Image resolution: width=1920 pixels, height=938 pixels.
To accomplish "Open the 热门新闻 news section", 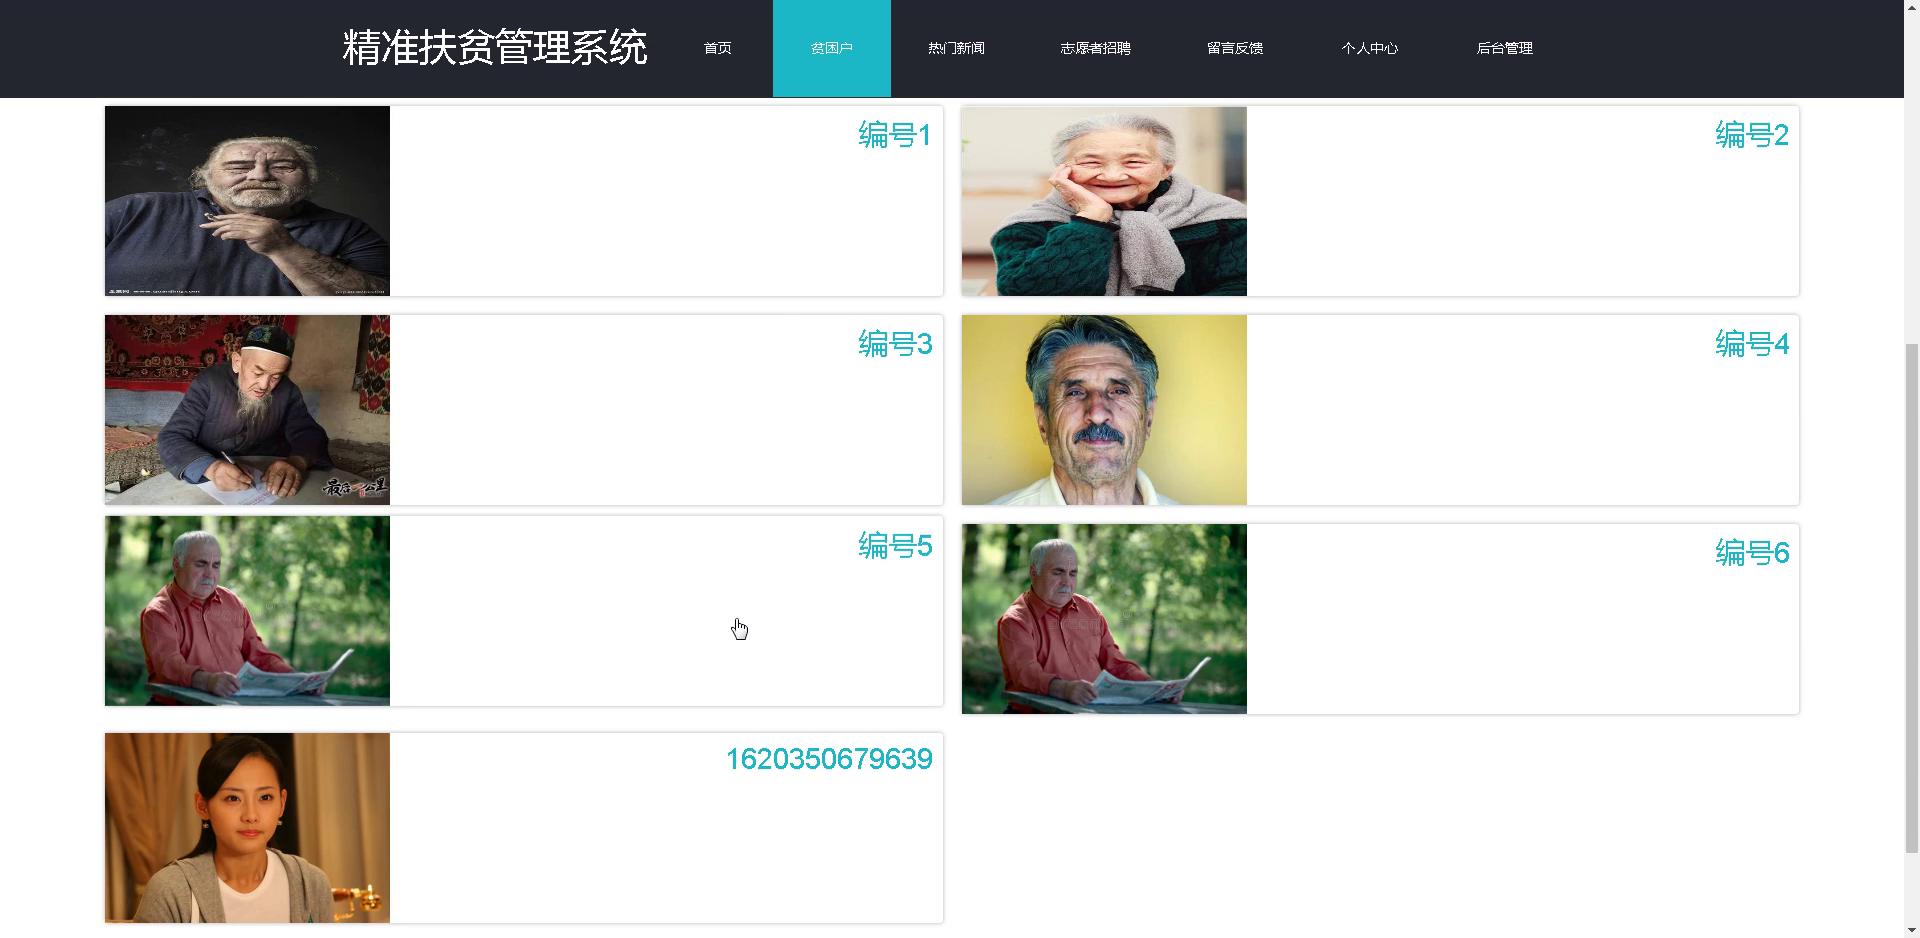I will point(956,48).
